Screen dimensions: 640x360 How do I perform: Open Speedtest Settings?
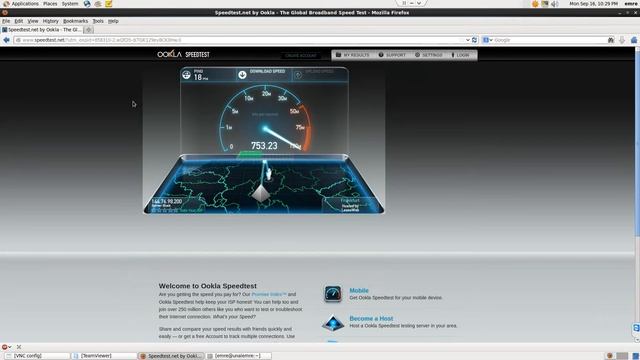429,55
